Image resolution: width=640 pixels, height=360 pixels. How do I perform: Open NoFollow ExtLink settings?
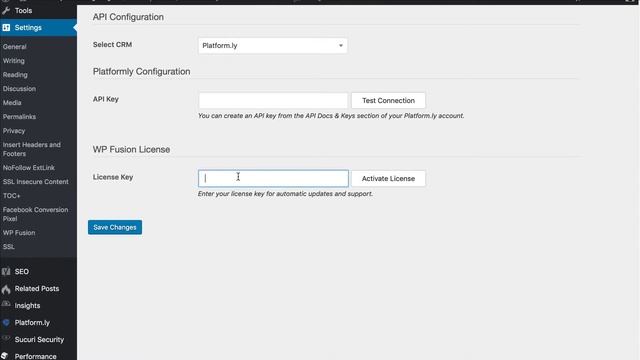29,168
